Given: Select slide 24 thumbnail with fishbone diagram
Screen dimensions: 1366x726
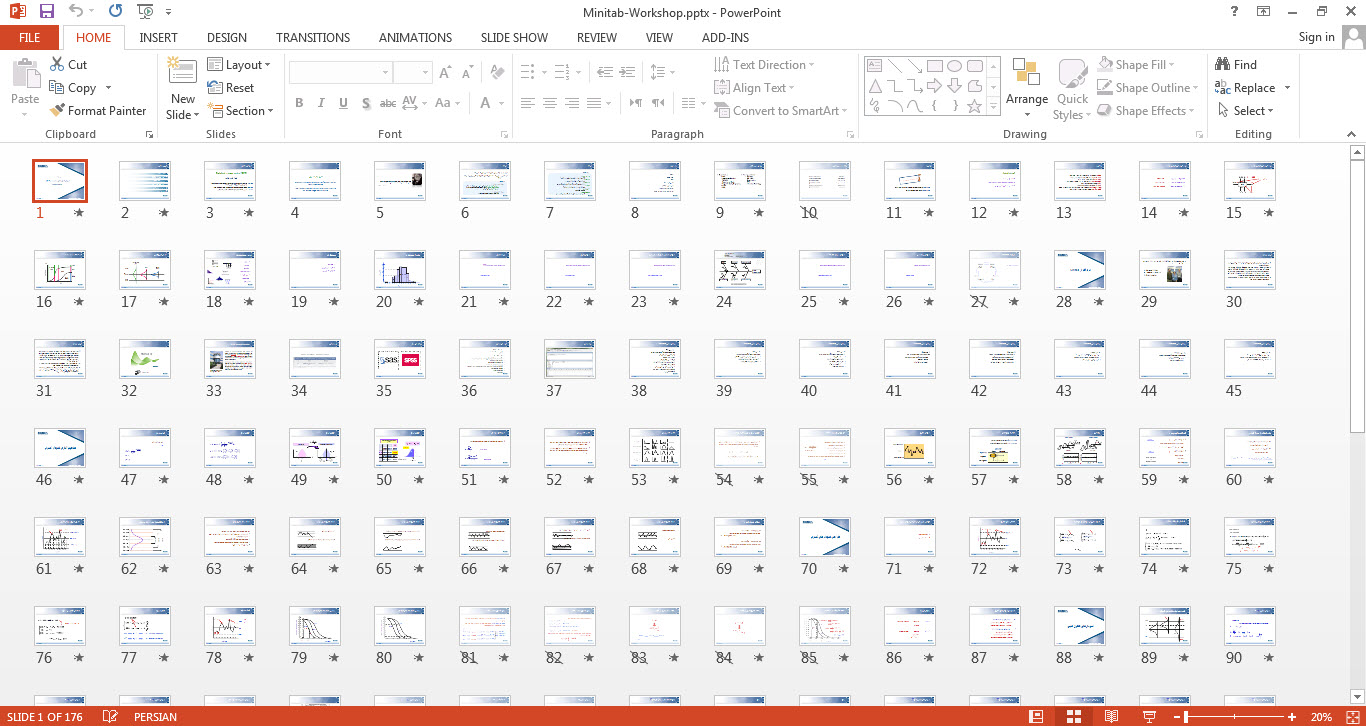Looking at the screenshot, I should point(740,270).
